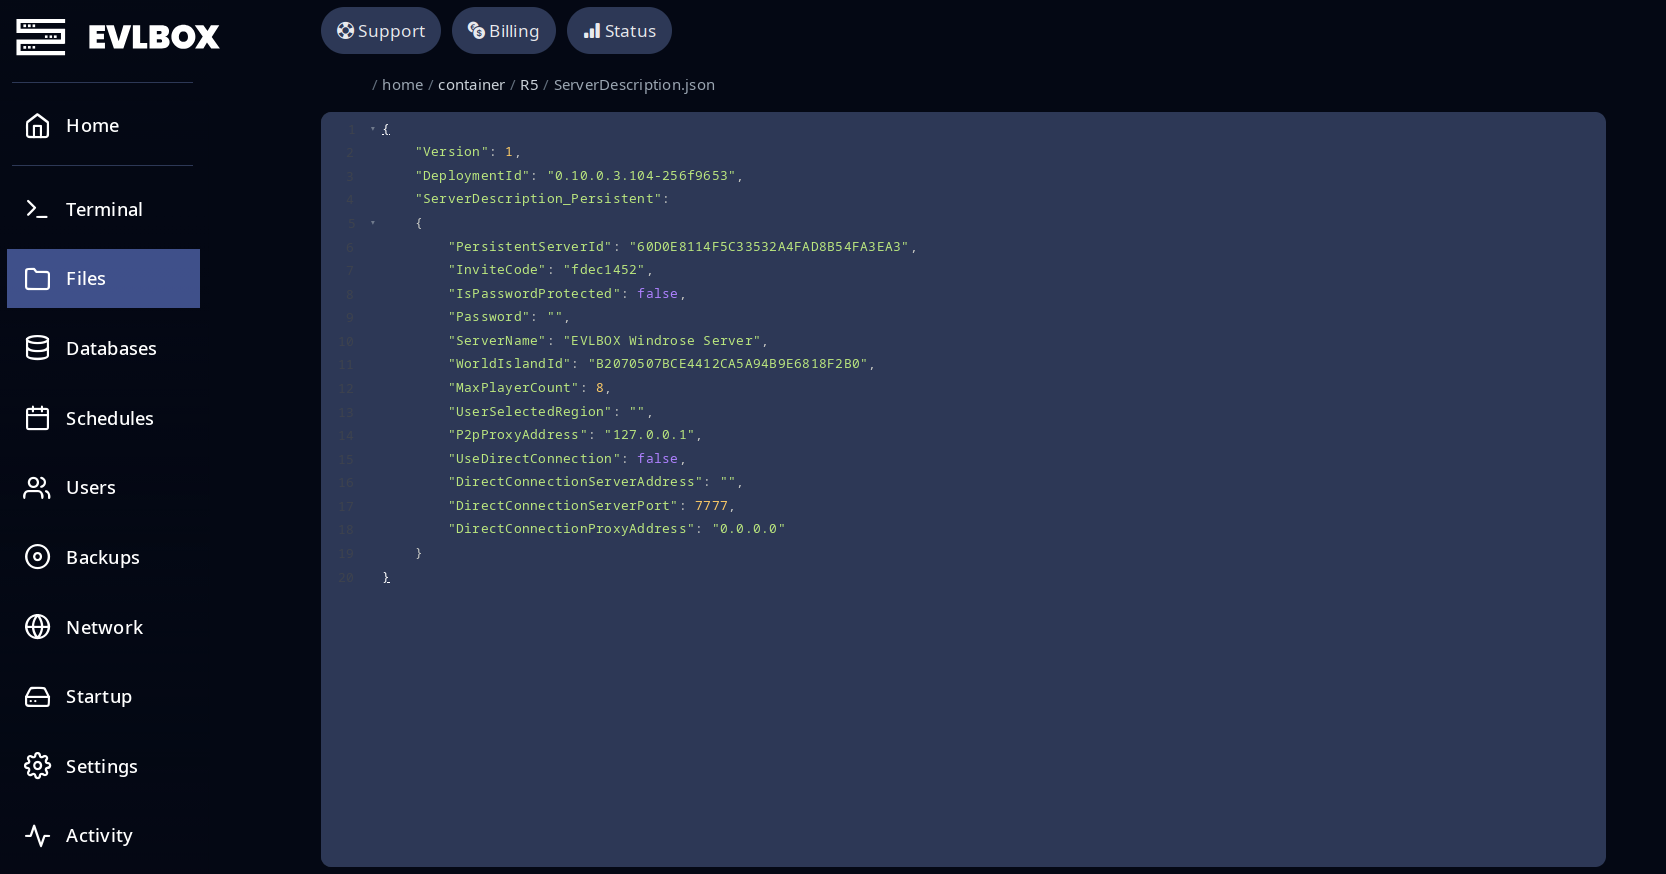Viewport: 1666px width, 874px height.
Task: Open Databases in the sidebar
Action: tap(103, 348)
